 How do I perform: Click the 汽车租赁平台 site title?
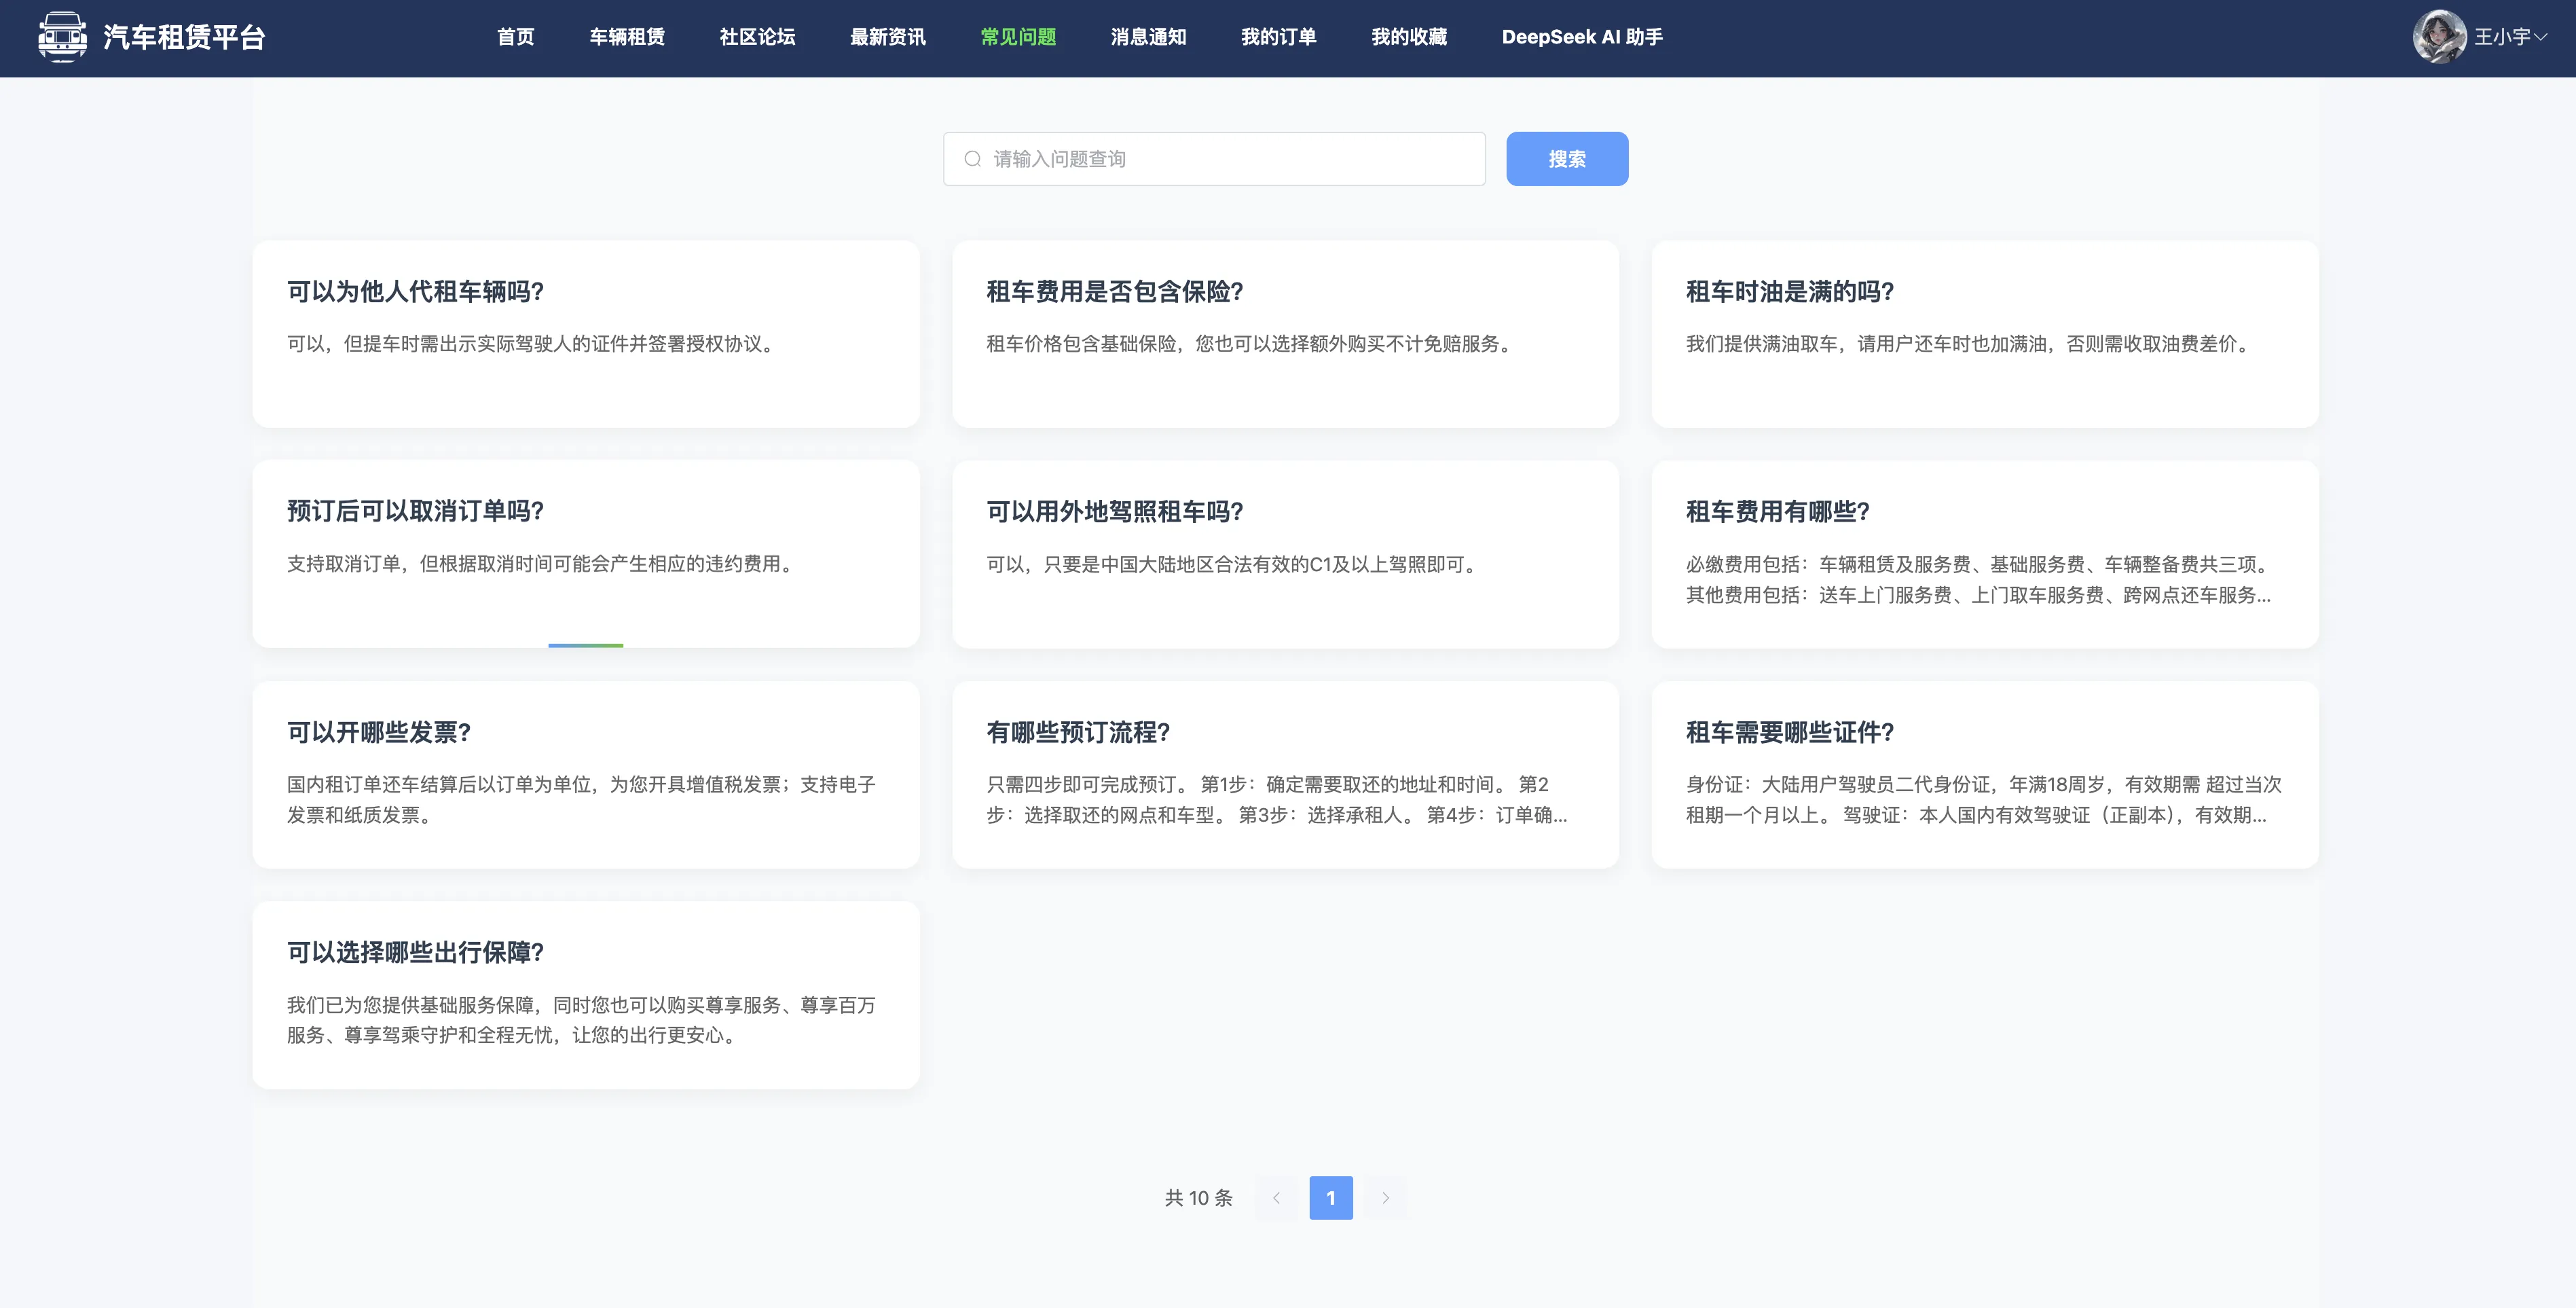(184, 37)
